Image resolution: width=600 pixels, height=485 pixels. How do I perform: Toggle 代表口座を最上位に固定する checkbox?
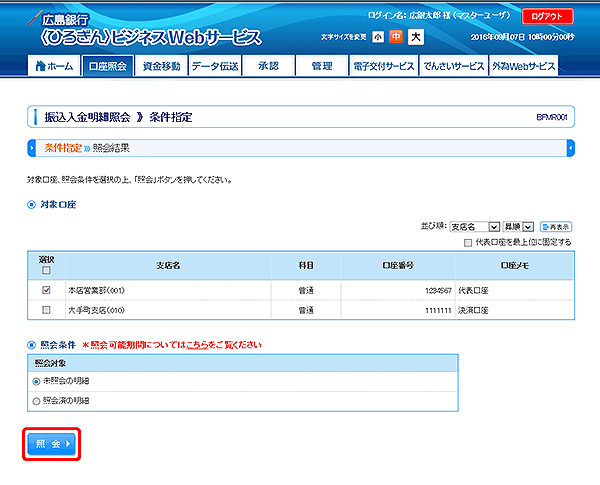(x=468, y=243)
